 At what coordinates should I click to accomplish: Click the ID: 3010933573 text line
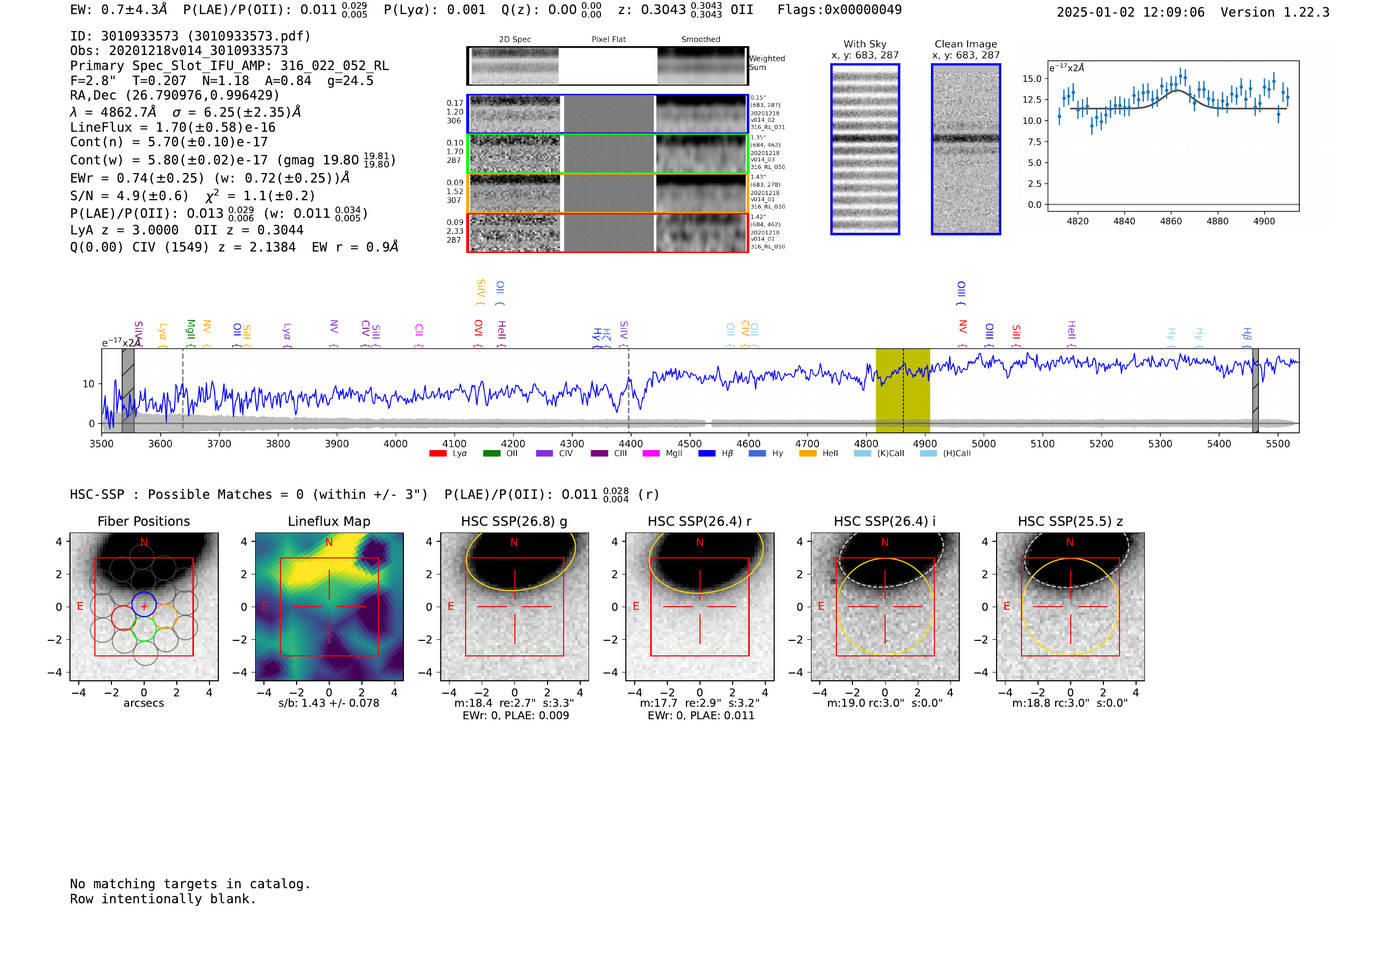tap(190, 36)
